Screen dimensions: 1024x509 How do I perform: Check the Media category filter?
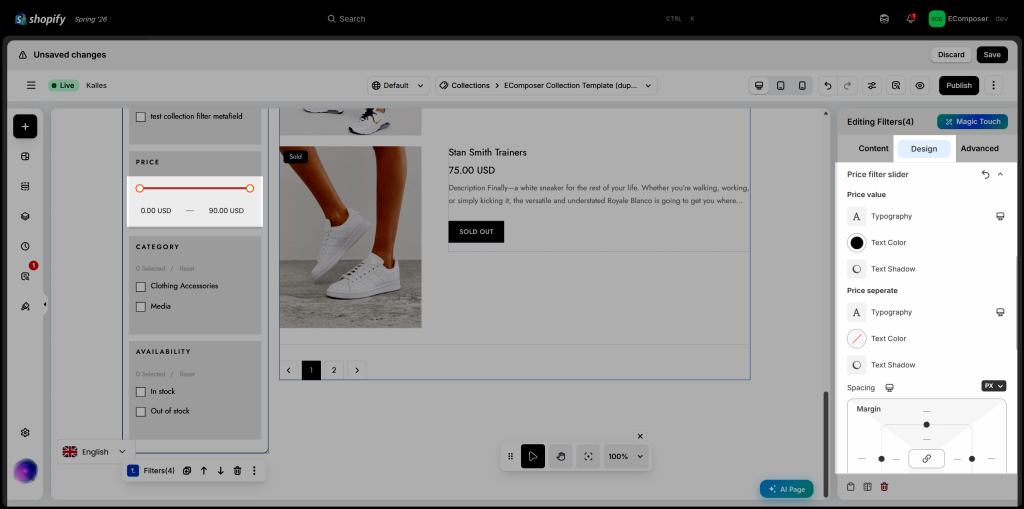click(140, 306)
